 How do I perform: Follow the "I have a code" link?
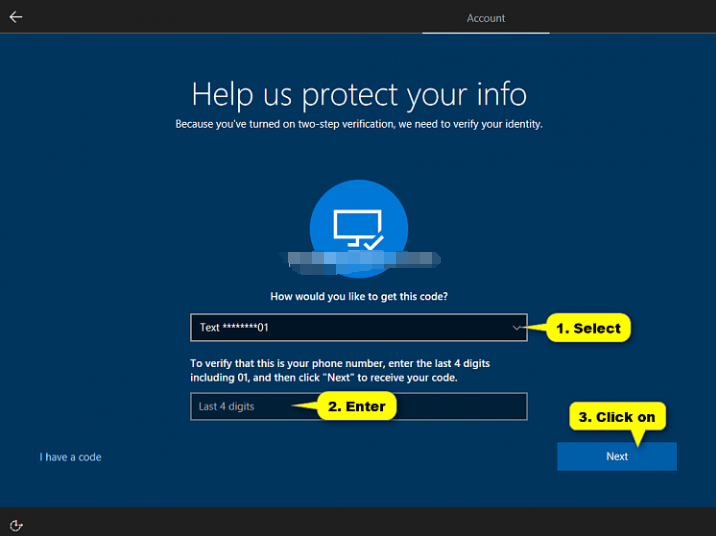[70, 457]
